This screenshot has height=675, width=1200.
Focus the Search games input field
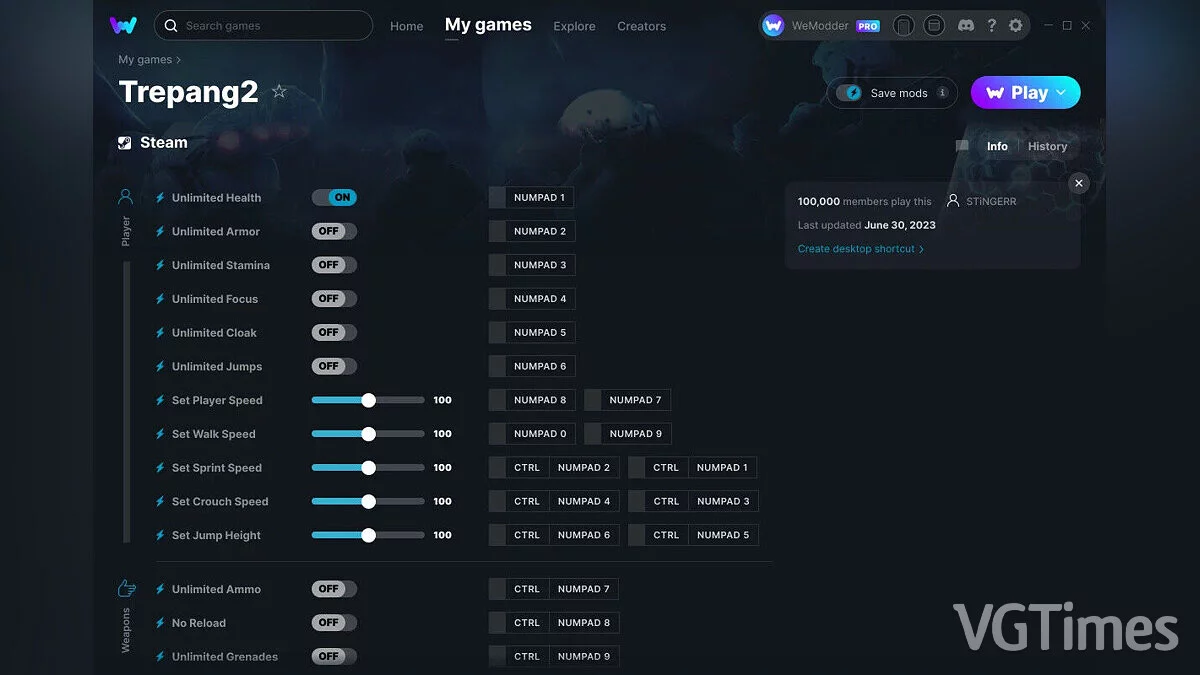tap(270, 26)
